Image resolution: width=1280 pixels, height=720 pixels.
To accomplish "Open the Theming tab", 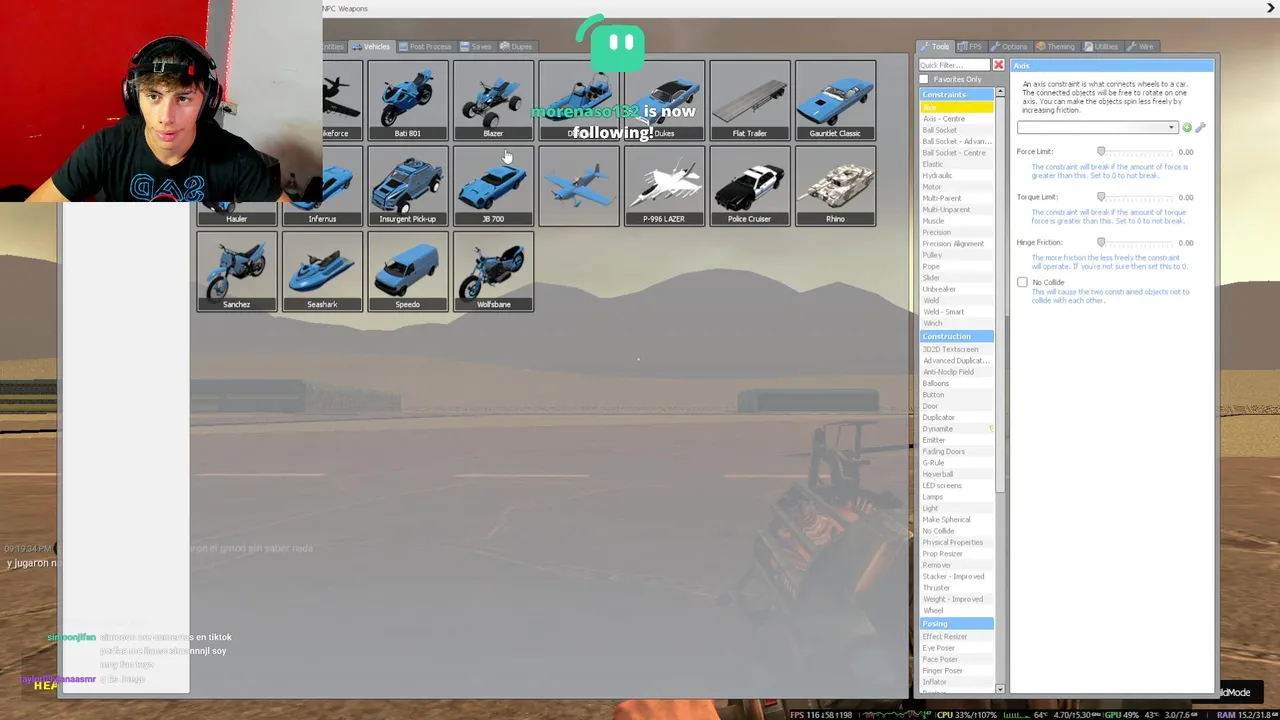I will click(x=1055, y=46).
